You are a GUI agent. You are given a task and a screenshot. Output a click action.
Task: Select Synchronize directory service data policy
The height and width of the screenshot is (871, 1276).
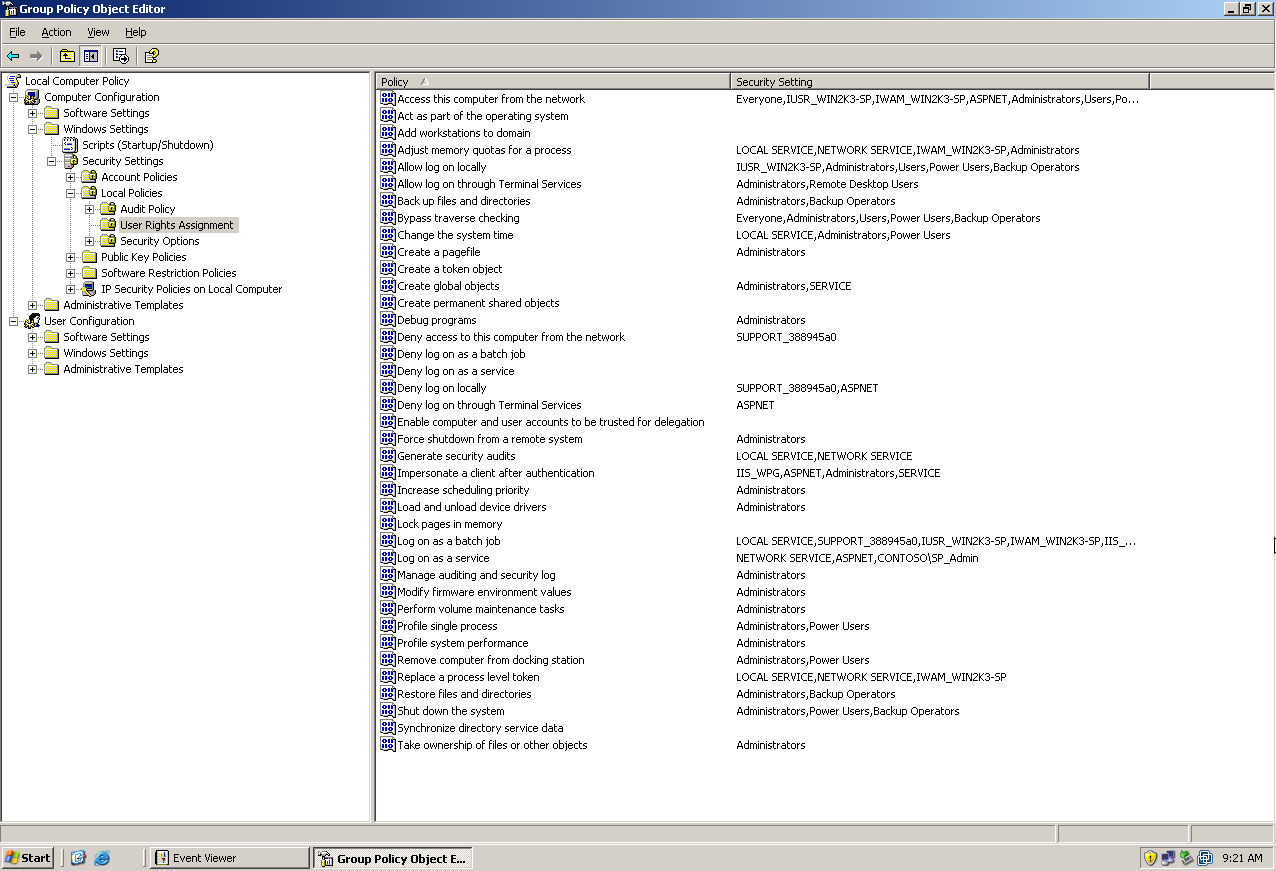480,728
